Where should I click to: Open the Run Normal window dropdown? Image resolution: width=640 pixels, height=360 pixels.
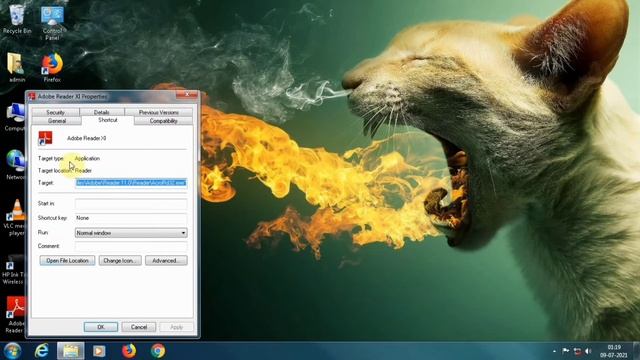tap(131, 233)
